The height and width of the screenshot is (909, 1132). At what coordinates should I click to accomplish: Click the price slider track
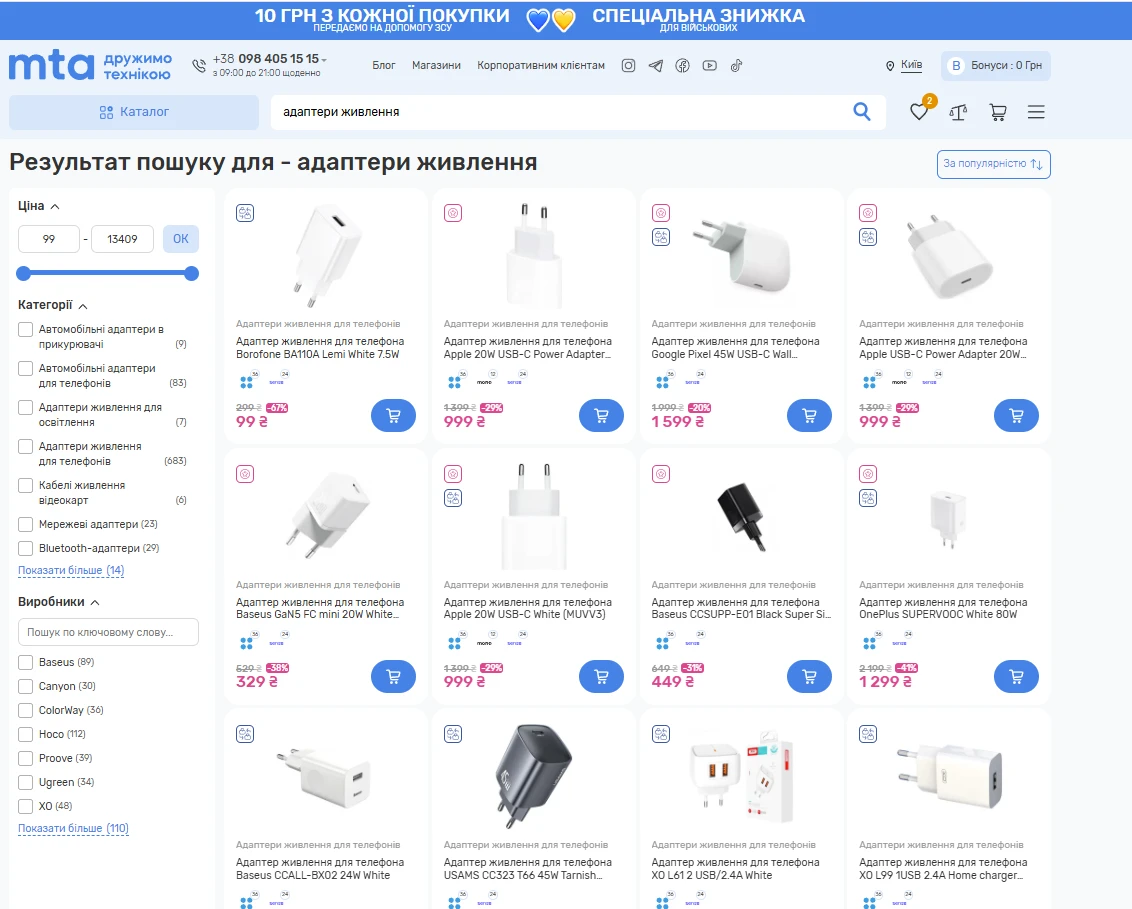coord(108,274)
